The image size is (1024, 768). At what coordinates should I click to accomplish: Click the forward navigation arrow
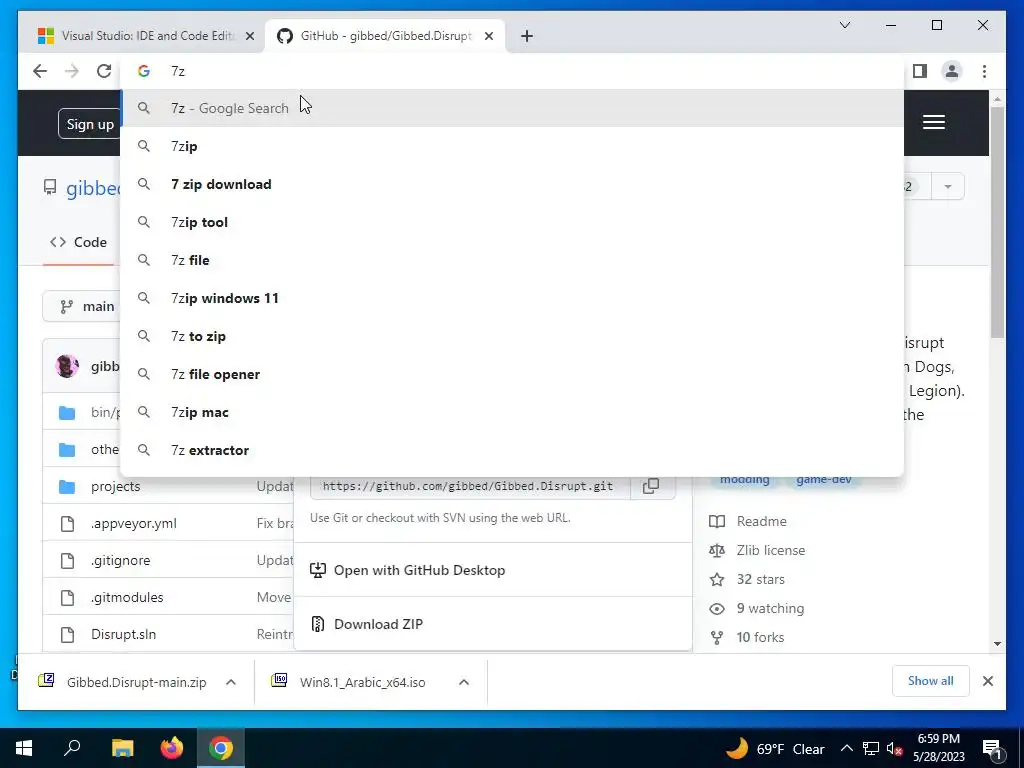[x=72, y=71]
